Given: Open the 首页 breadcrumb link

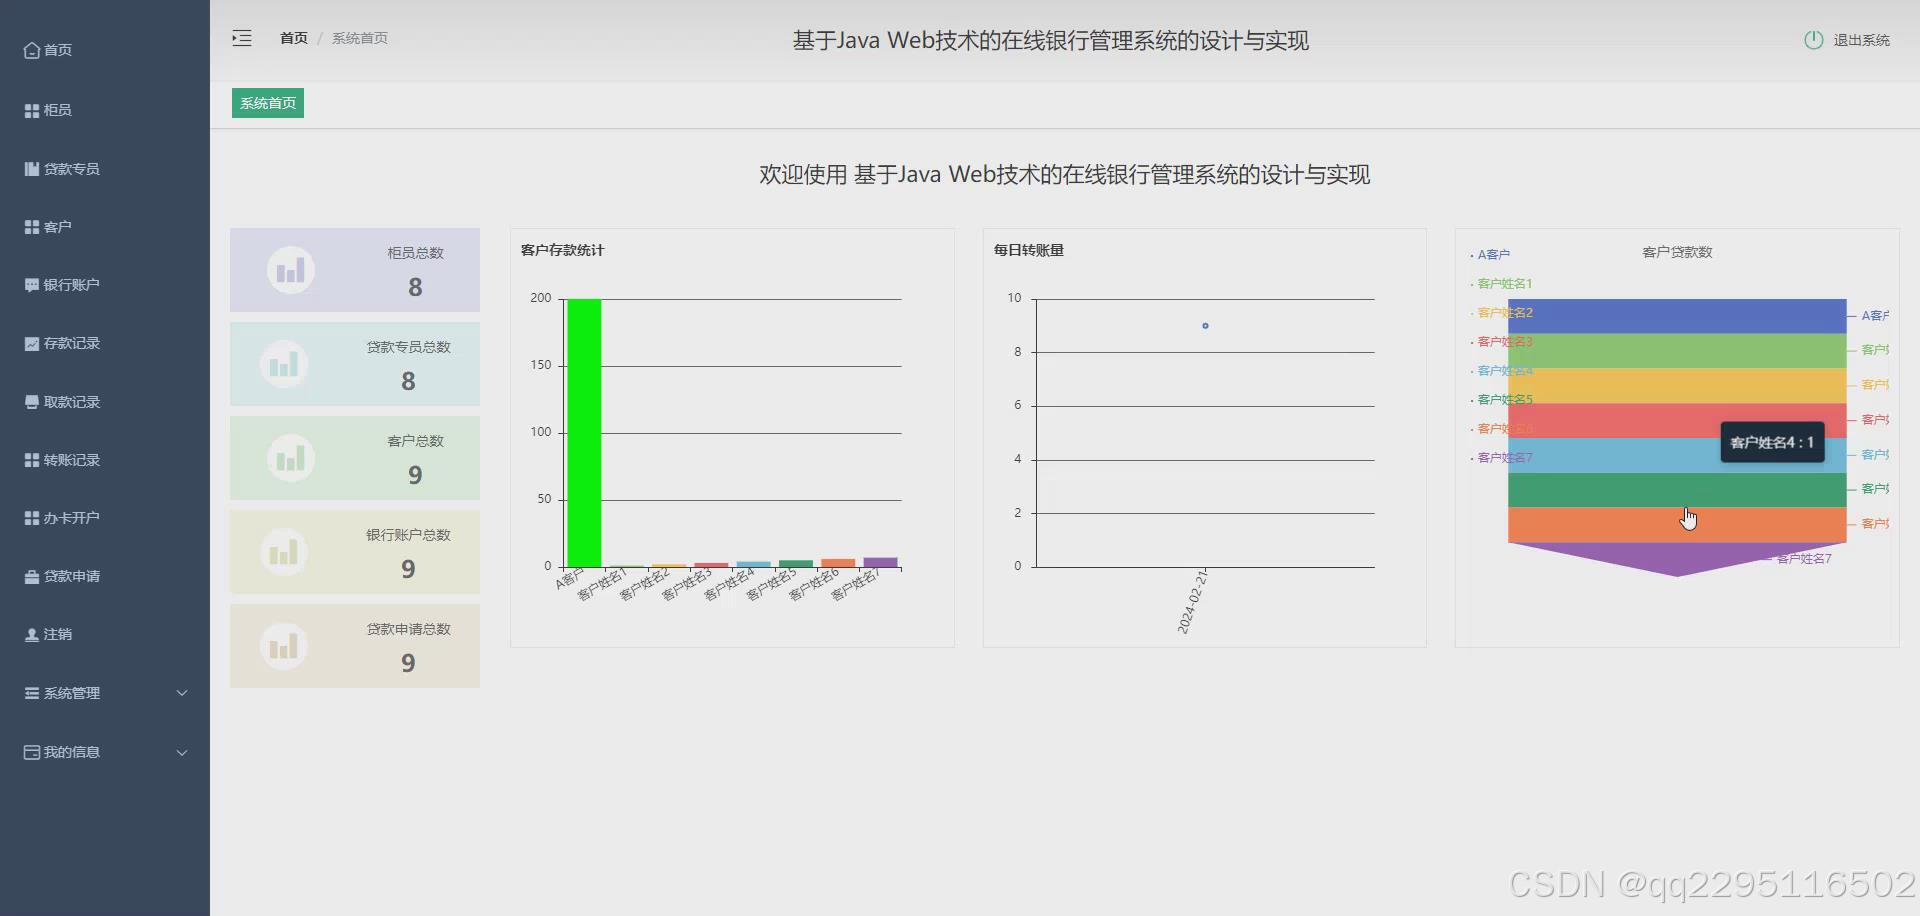Looking at the screenshot, I should point(293,38).
